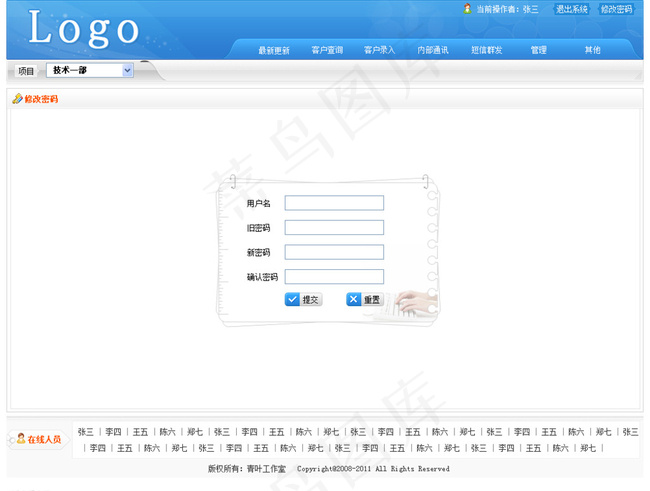Open the 内部通讯 tab
The image size is (650, 491).
[433, 50]
